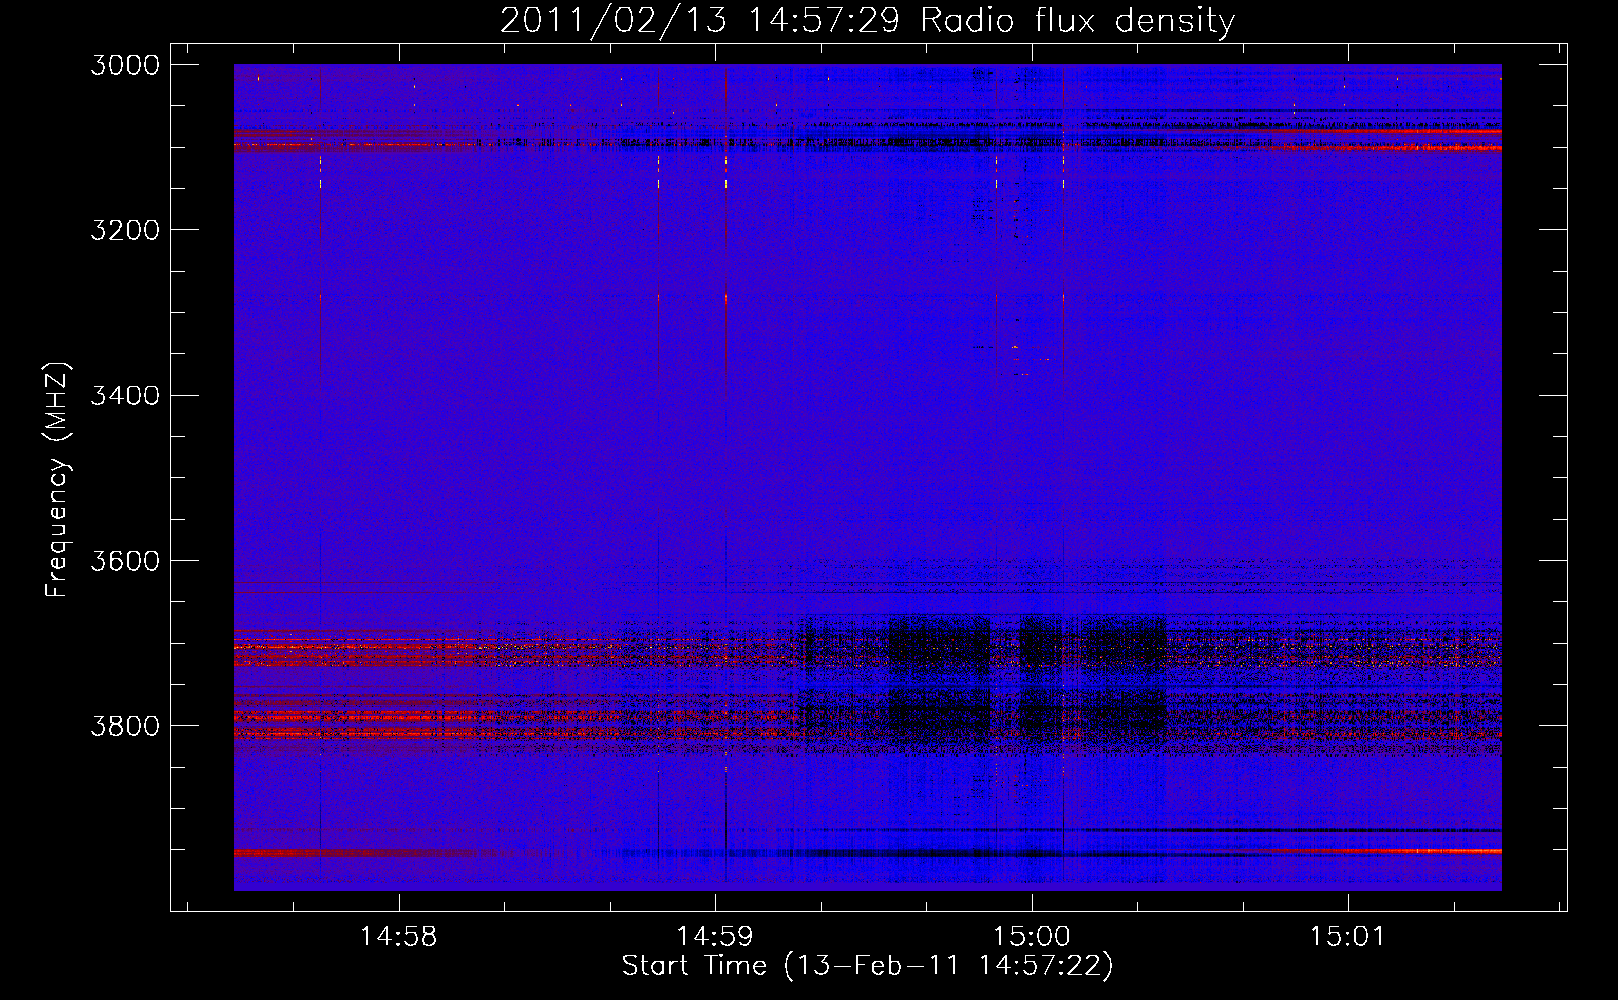Click the 14:58 time axis label

(x=399, y=937)
